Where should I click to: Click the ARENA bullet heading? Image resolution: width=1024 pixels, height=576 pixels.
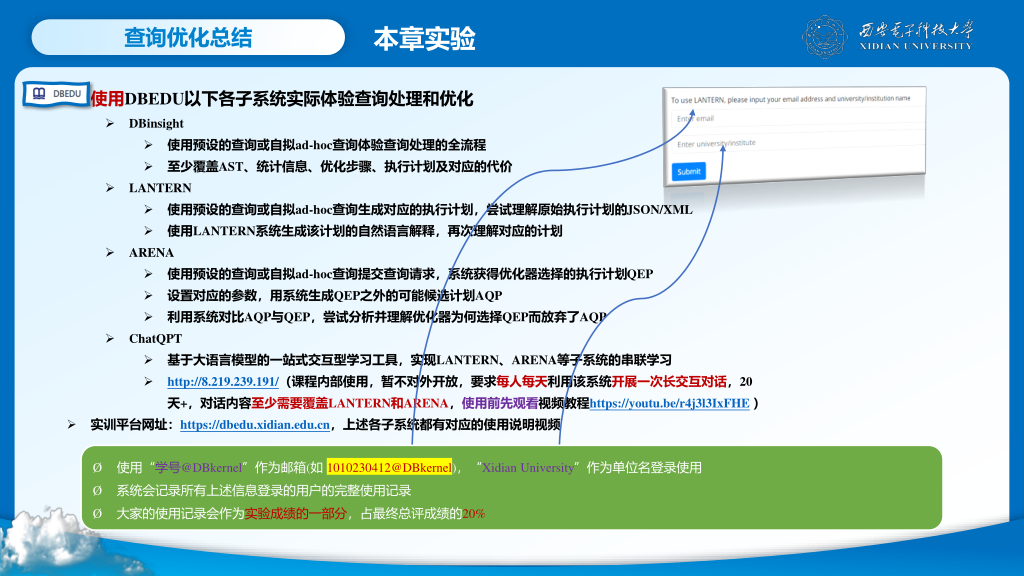152,253
